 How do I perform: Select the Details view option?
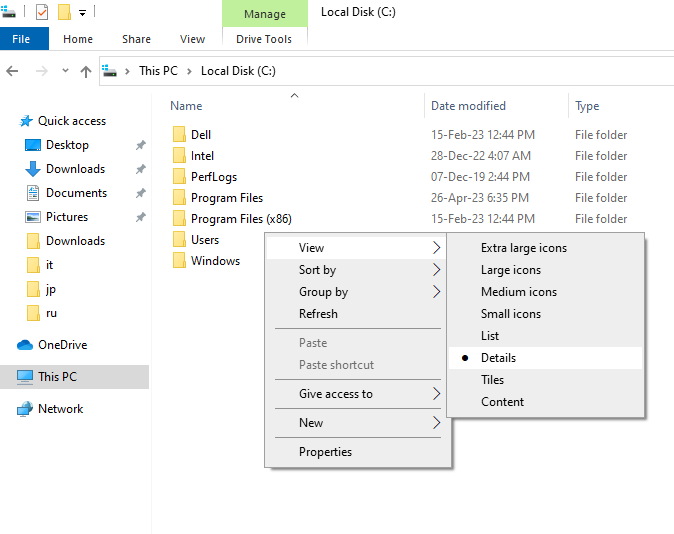point(545,358)
